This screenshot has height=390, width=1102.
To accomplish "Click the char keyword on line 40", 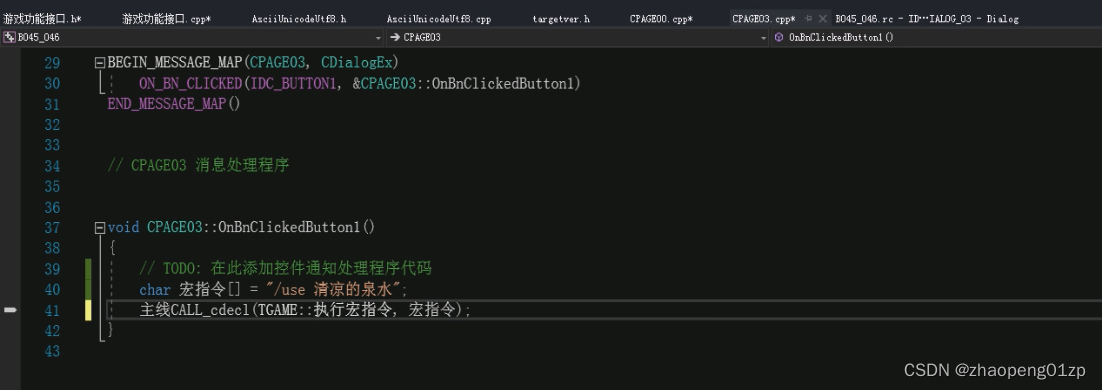I will pyautogui.click(x=155, y=290).
